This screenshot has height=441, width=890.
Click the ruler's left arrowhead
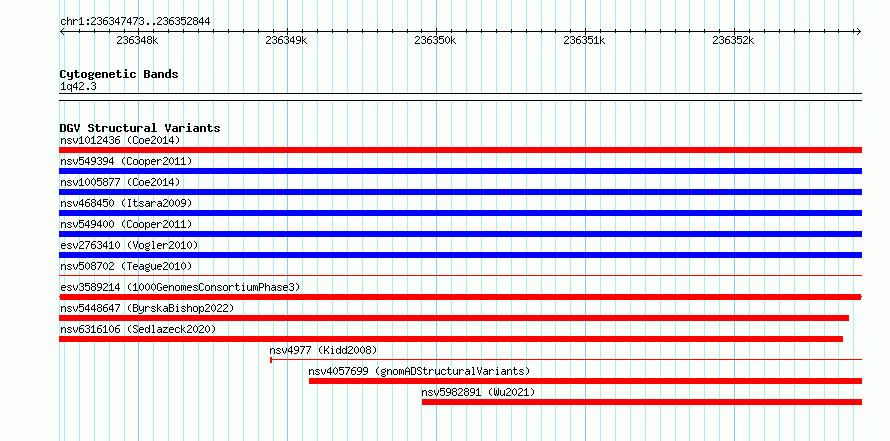(62, 32)
